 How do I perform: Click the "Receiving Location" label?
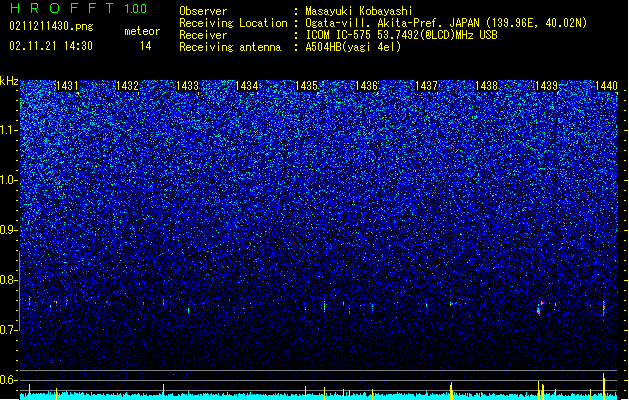[x=233, y=23]
